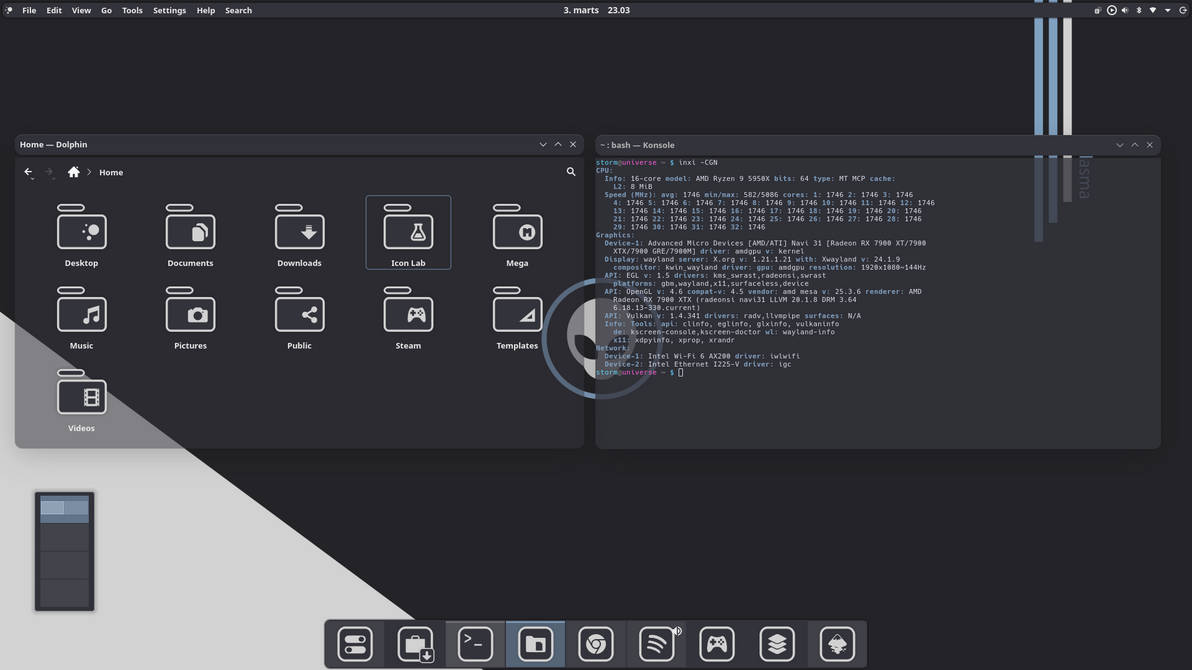Click the clock showing 23.03
Image resolution: width=1192 pixels, height=670 pixels.
pyautogui.click(x=619, y=11)
